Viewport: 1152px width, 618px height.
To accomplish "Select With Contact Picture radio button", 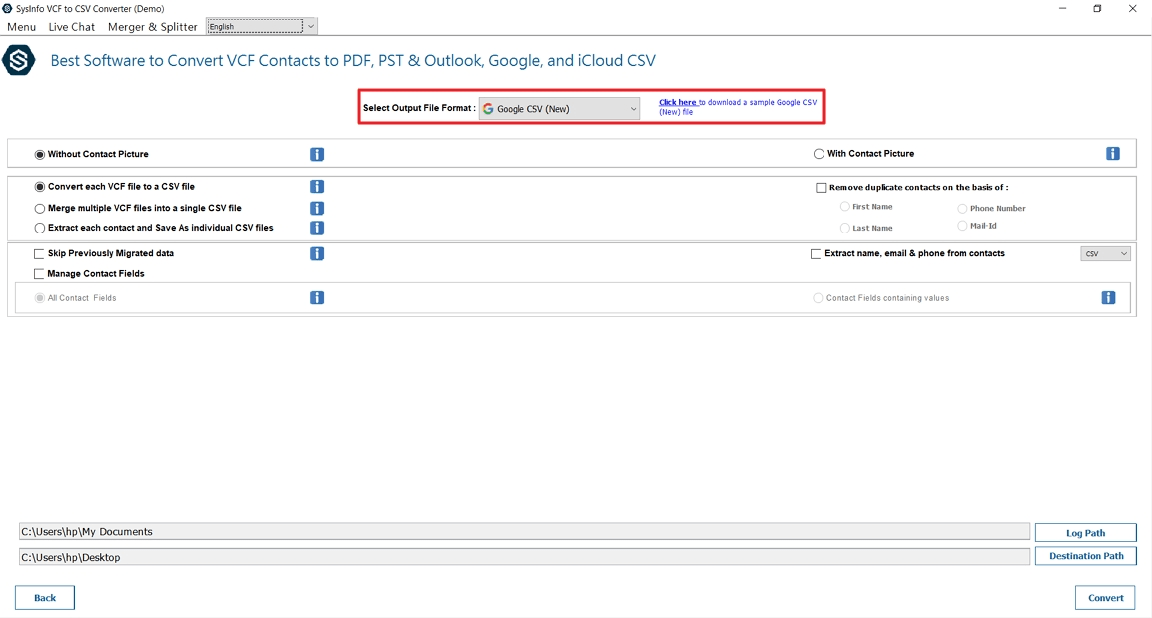I will (818, 154).
